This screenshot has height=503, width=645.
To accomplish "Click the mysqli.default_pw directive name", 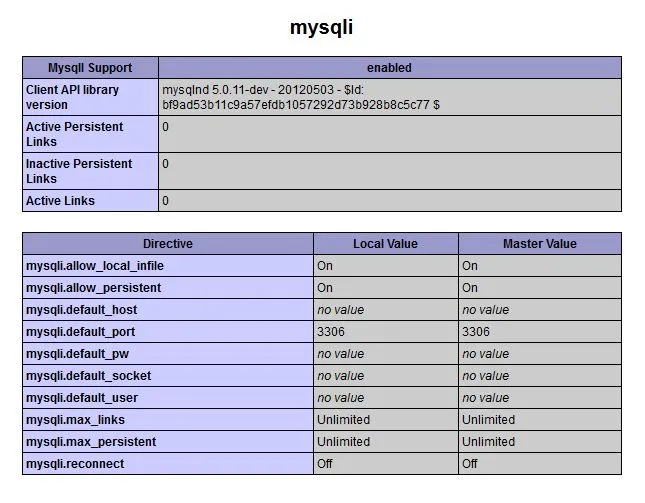I will click(79, 354).
